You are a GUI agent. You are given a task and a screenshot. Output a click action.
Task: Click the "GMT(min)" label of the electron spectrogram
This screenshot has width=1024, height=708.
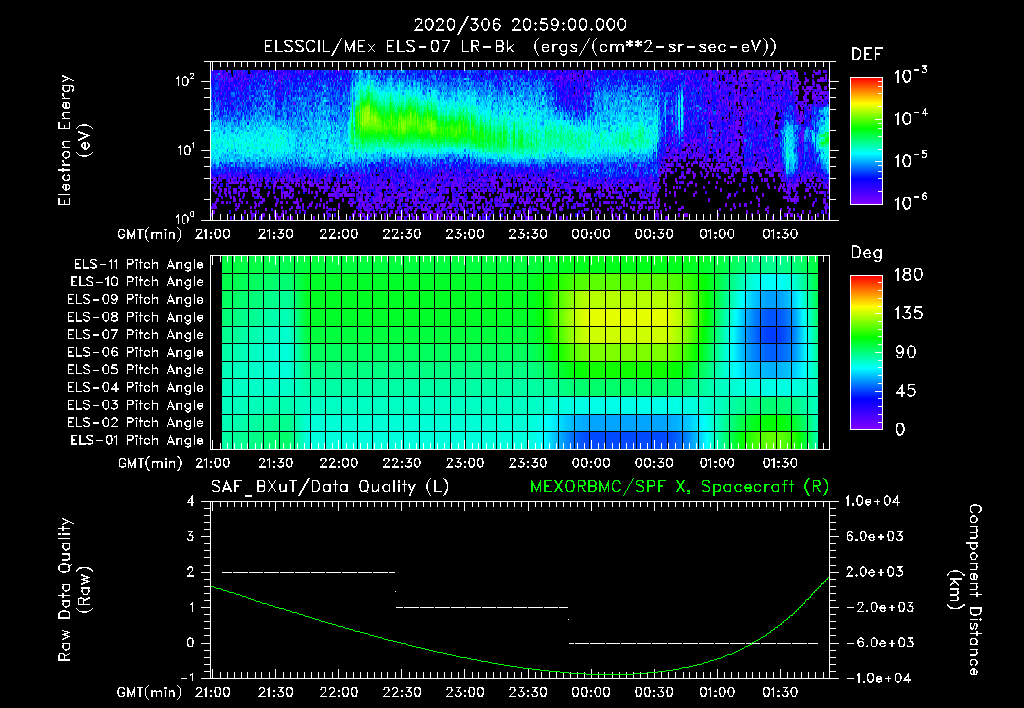tap(150, 234)
